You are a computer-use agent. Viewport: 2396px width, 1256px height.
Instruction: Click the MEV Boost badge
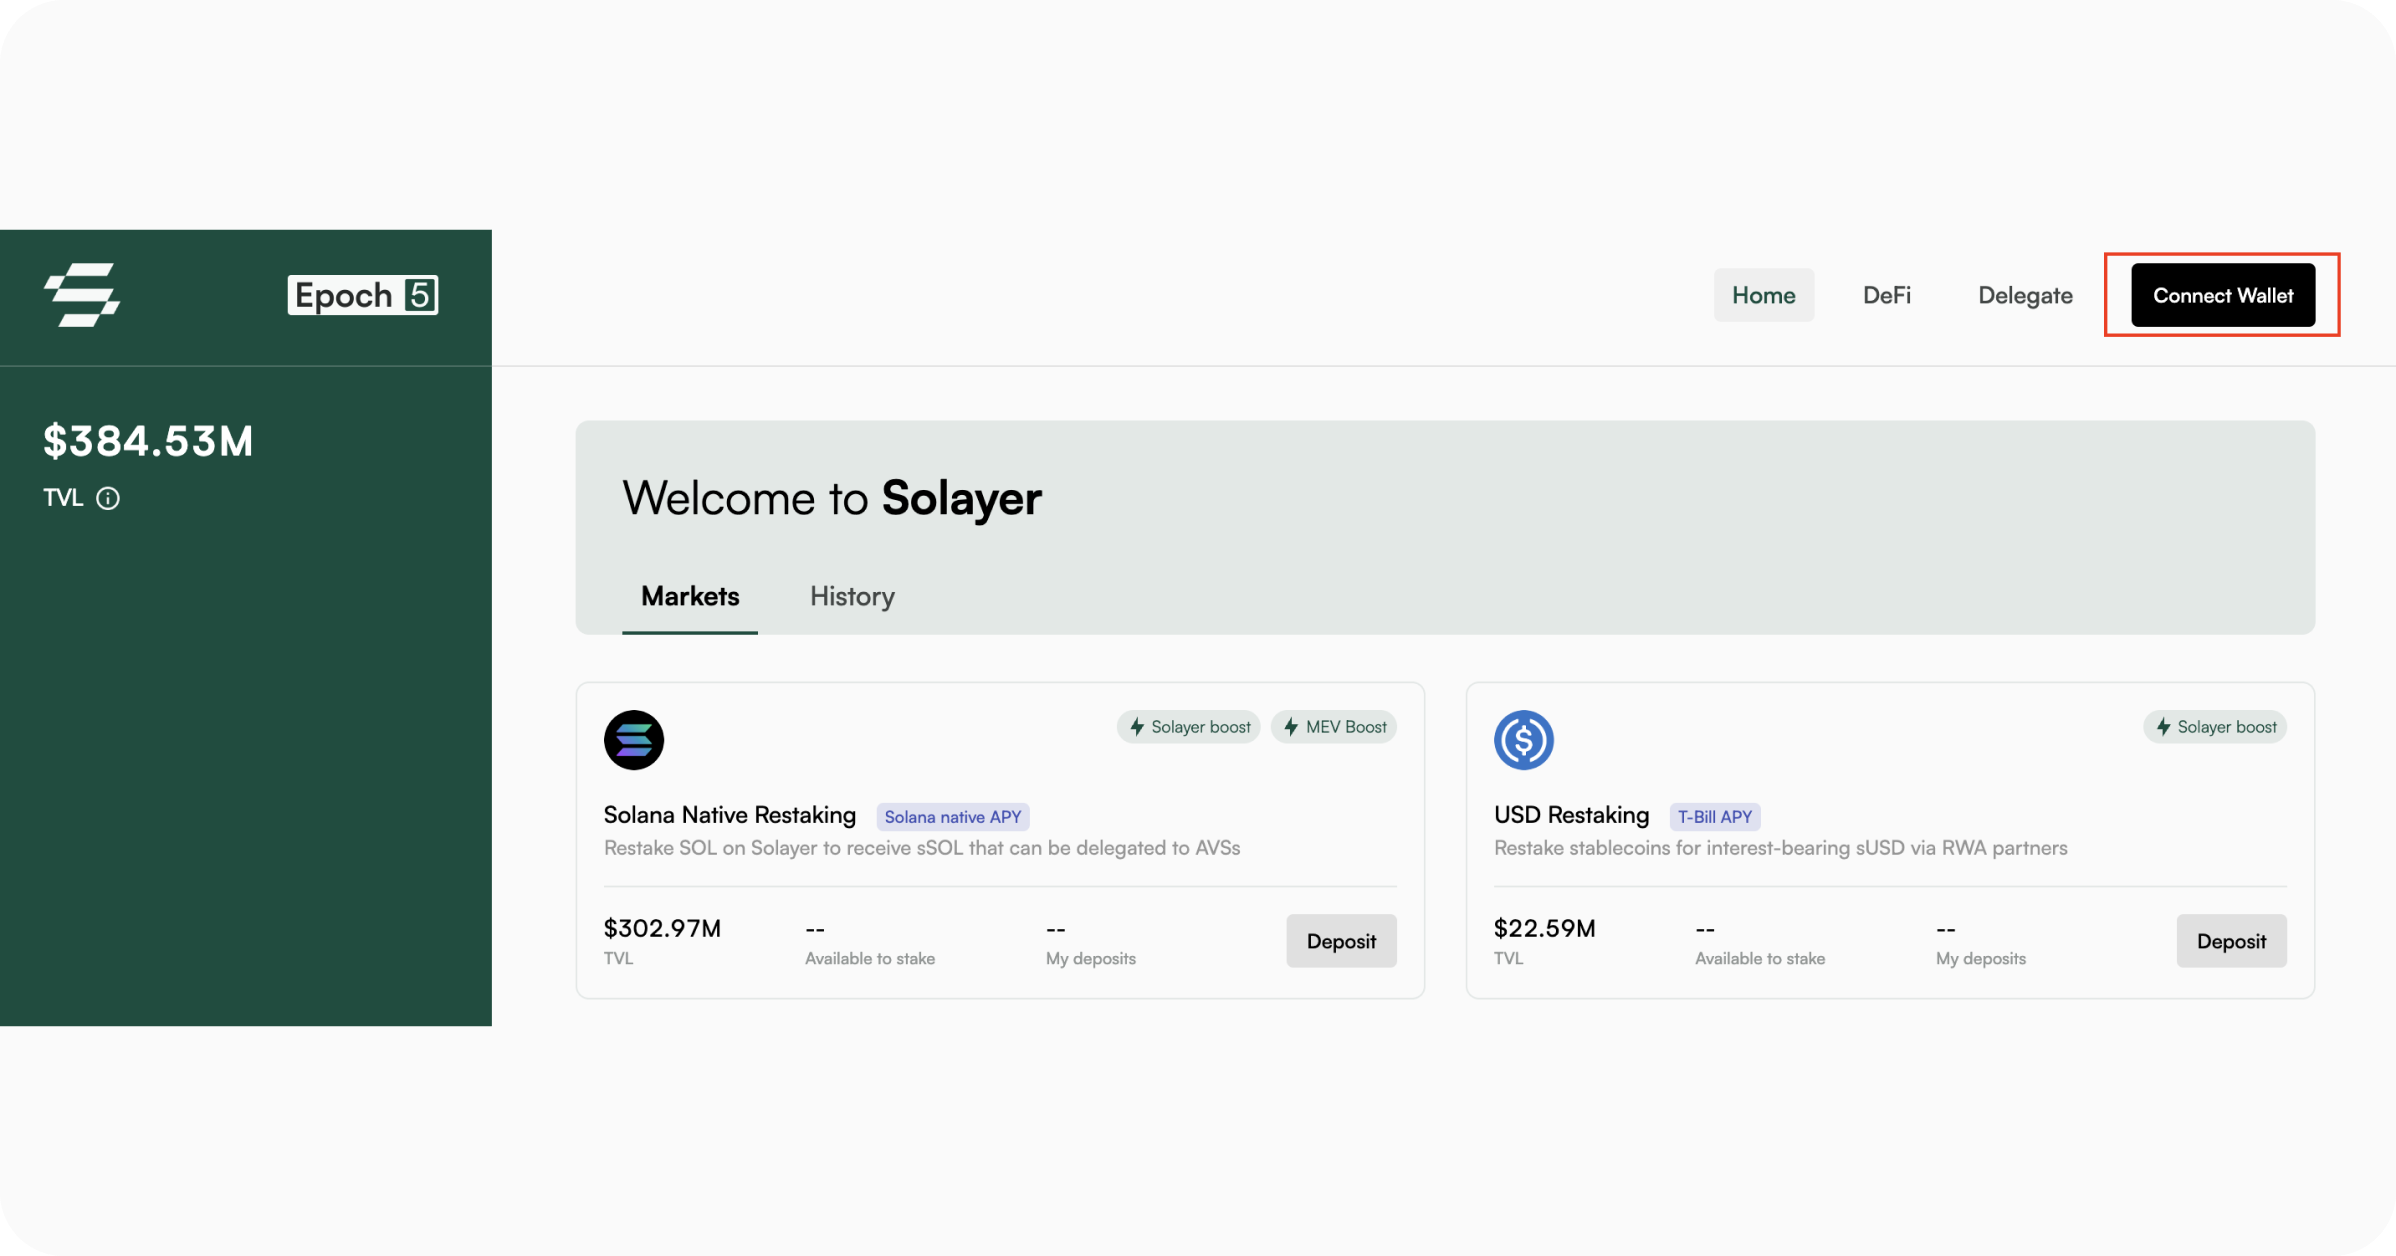point(1334,727)
